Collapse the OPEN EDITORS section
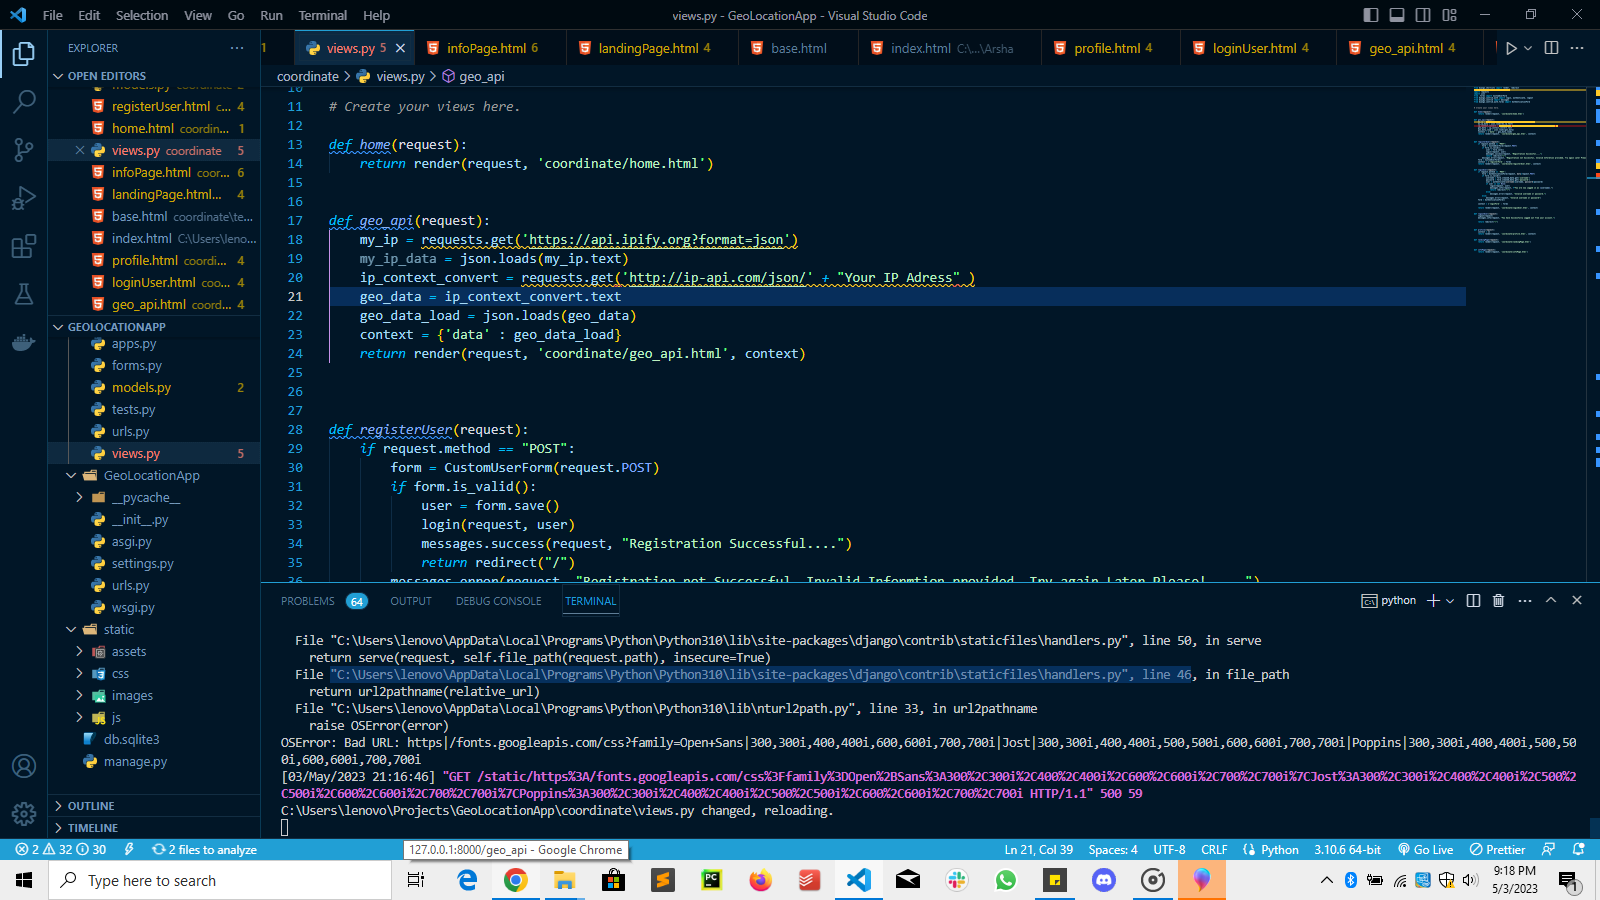 click(105, 75)
